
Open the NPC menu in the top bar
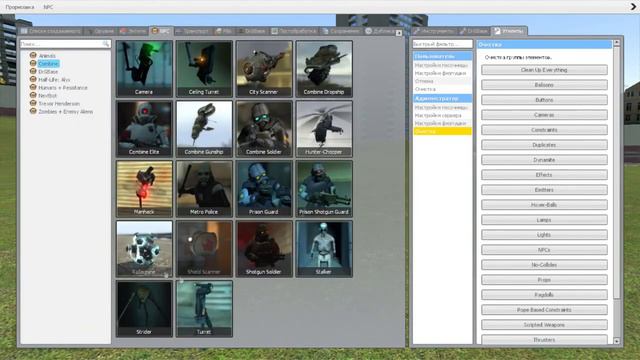pyautogui.click(x=48, y=7)
